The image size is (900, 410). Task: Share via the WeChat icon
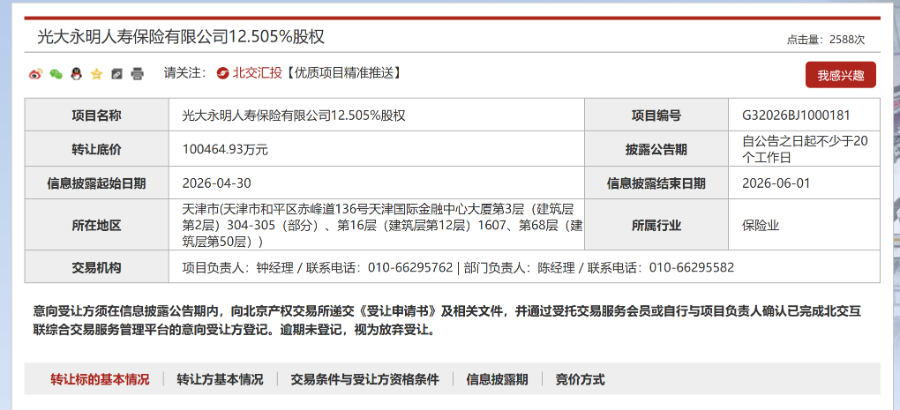pos(56,74)
